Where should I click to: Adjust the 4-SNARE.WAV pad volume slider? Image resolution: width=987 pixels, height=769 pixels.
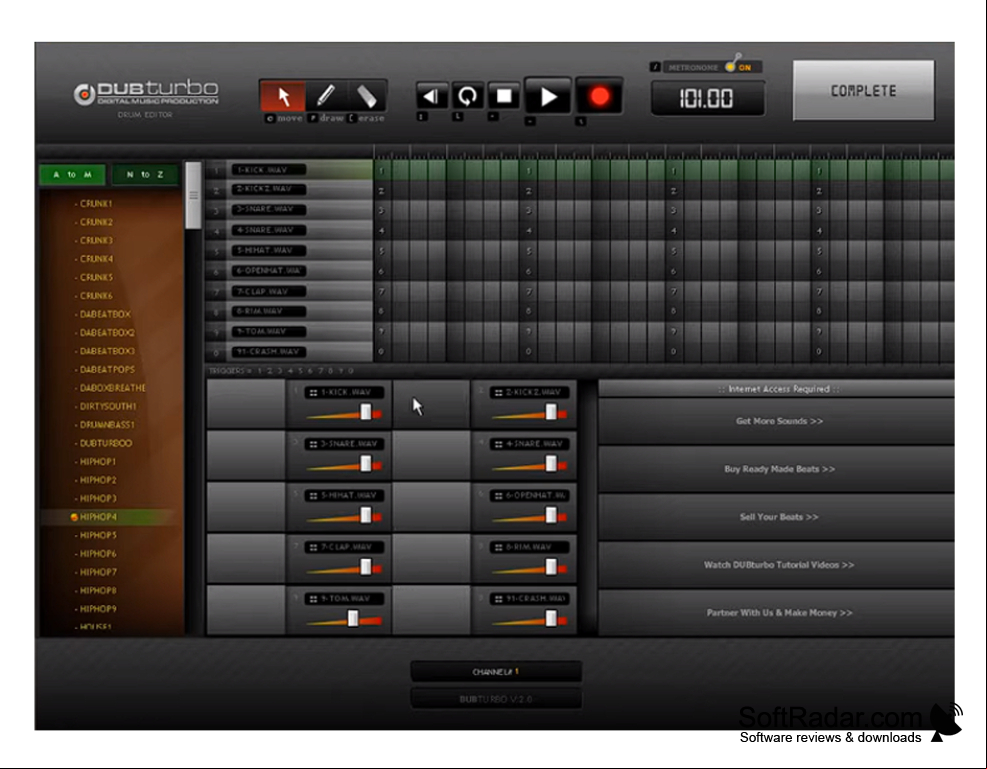pyautogui.click(x=551, y=464)
